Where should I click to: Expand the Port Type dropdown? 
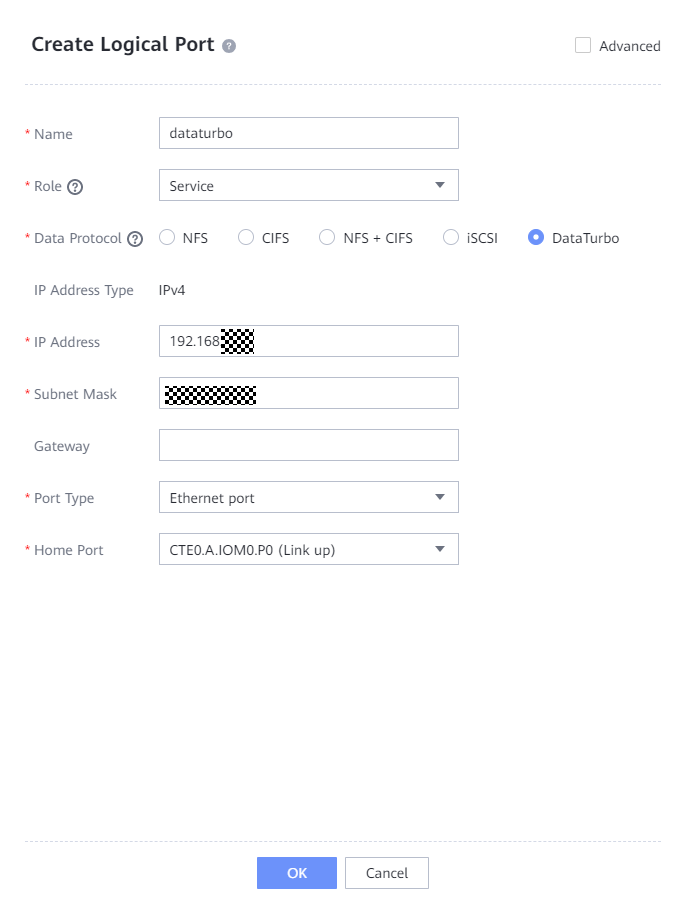pyautogui.click(x=308, y=497)
